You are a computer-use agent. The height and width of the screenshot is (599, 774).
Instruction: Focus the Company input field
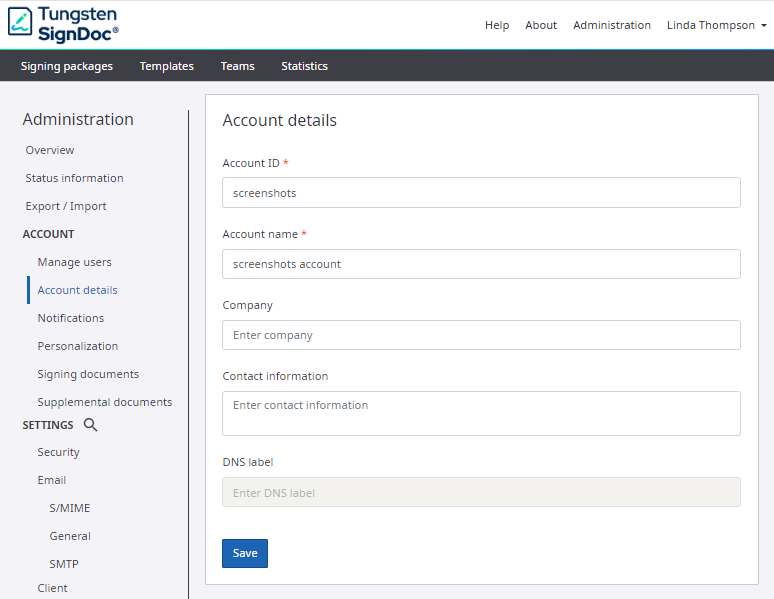(481, 335)
